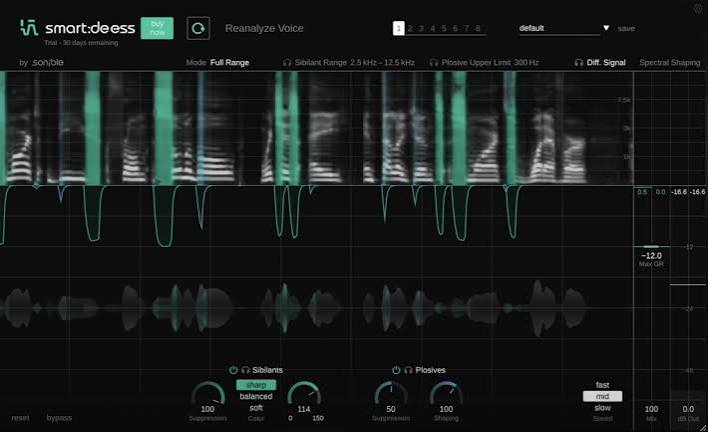Screen dimensions: 708x432
Task: Click the gain reduction meter value 0.5
Action: 642,192
